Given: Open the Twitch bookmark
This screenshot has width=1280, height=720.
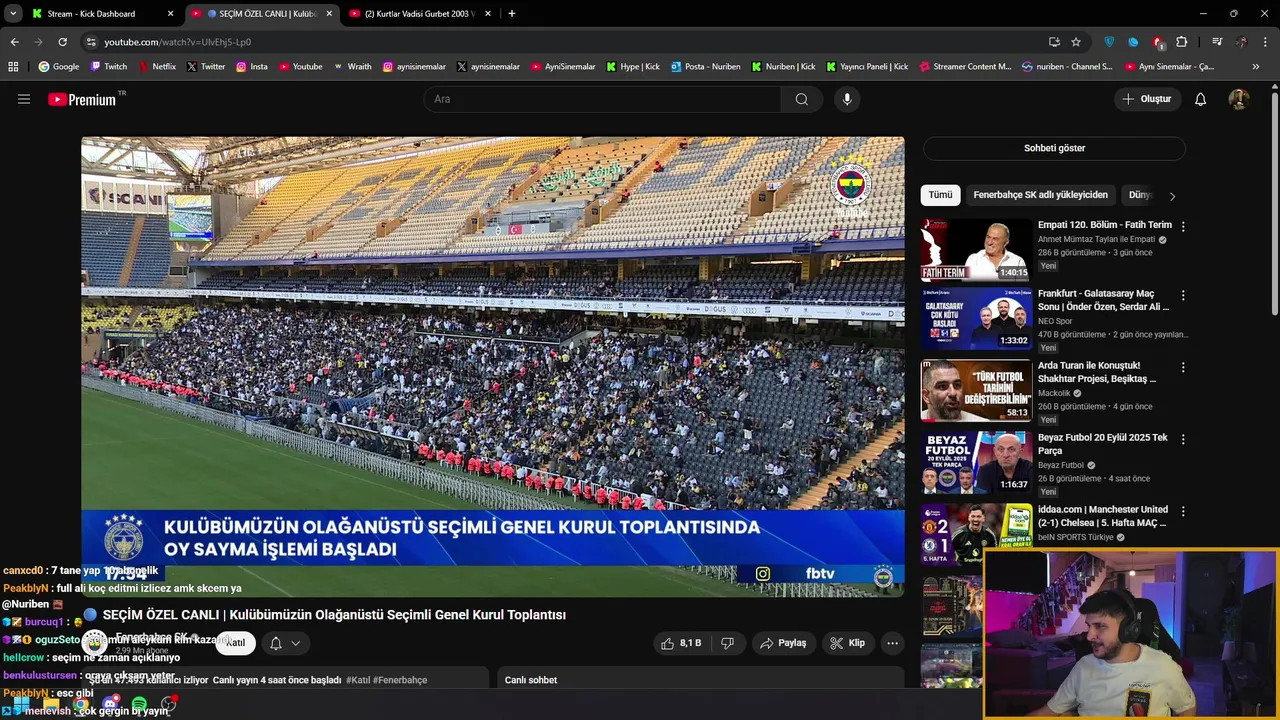Looking at the screenshot, I should (109, 67).
